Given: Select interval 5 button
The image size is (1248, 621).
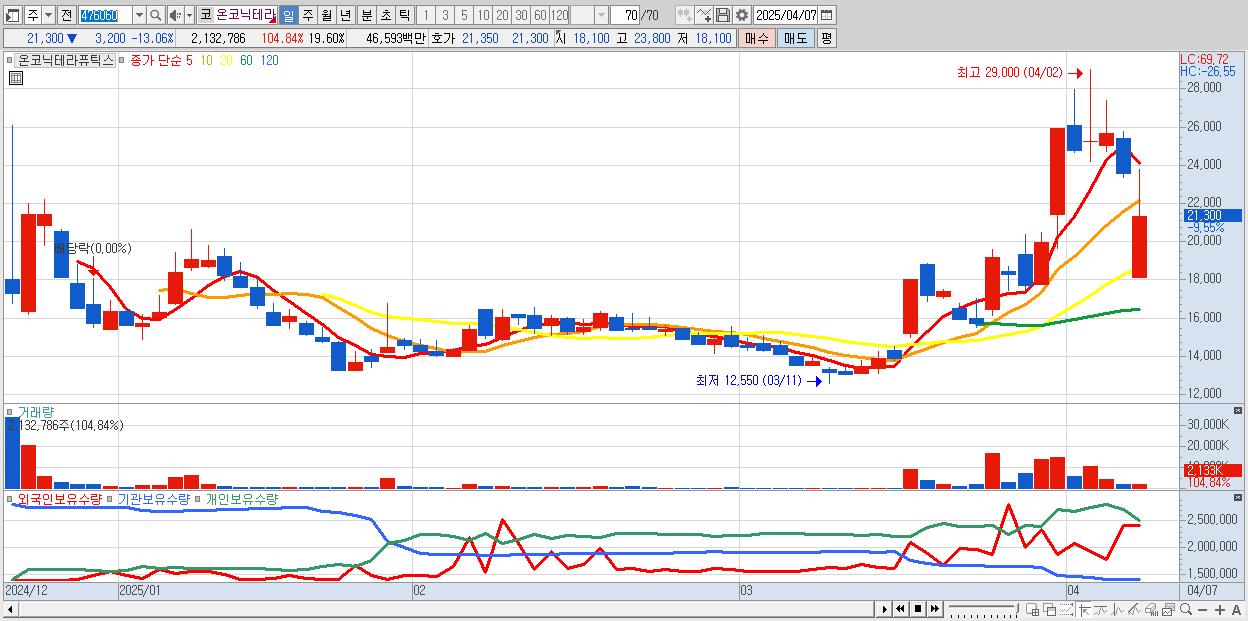Looking at the screenshot, I should click(464, 15).
